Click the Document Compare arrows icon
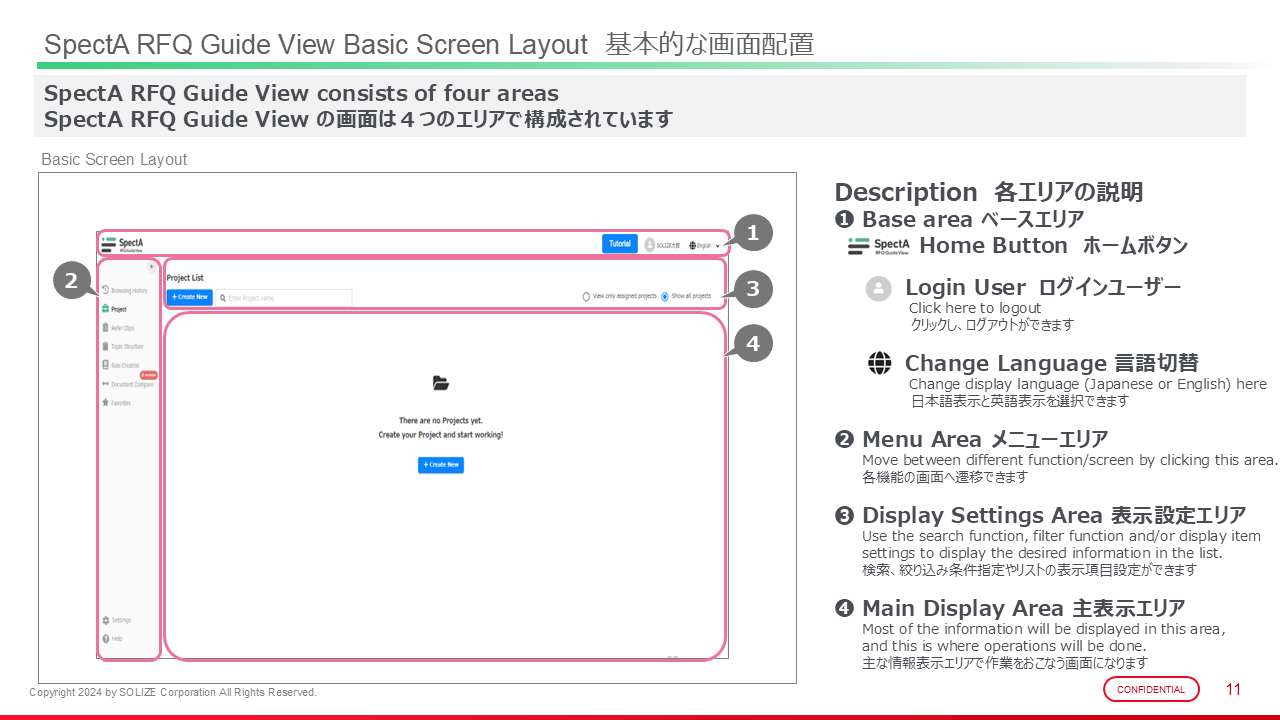The width and height of the screenshot is (1280, 720). (x=105, y=384)
